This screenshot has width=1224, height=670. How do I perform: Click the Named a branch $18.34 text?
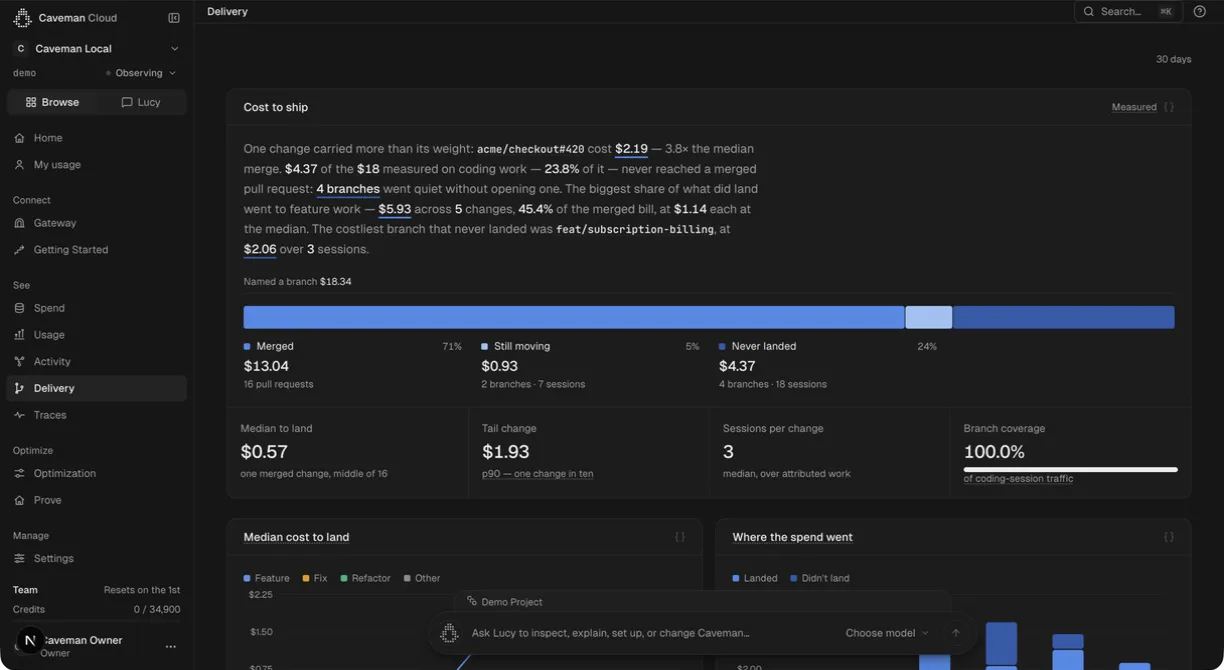pyautogui.click(x=297, y=282)
